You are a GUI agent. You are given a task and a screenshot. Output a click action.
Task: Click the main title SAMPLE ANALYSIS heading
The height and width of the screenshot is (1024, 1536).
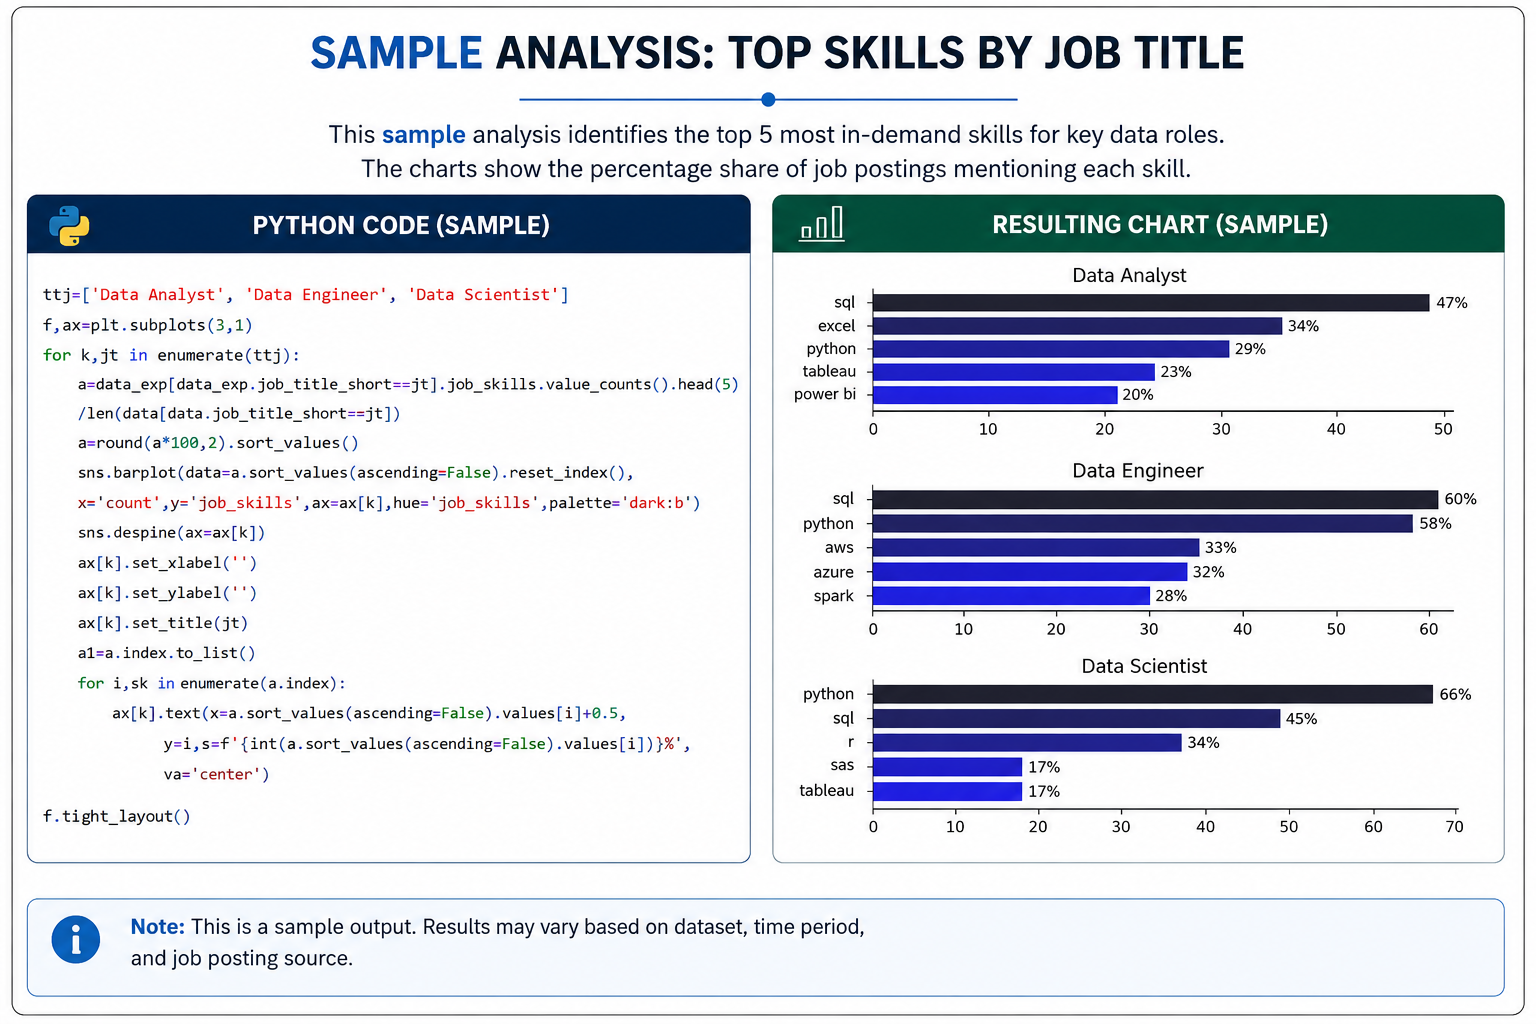coord(777,53)
